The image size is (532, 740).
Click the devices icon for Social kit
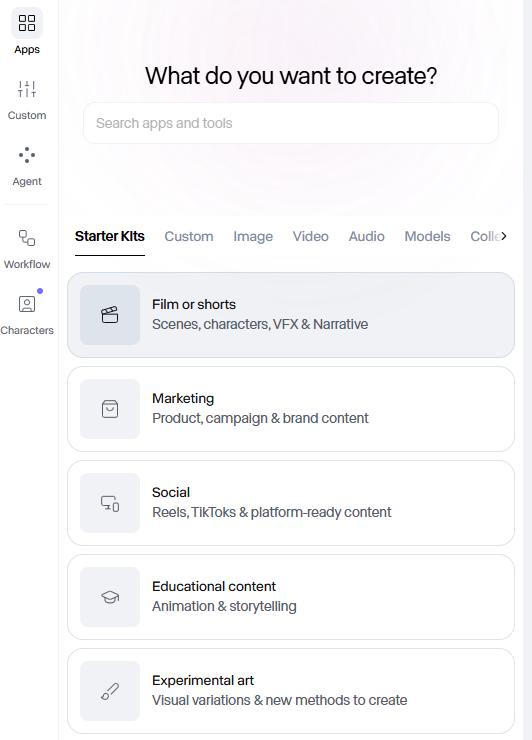click(x=110, y=503)
